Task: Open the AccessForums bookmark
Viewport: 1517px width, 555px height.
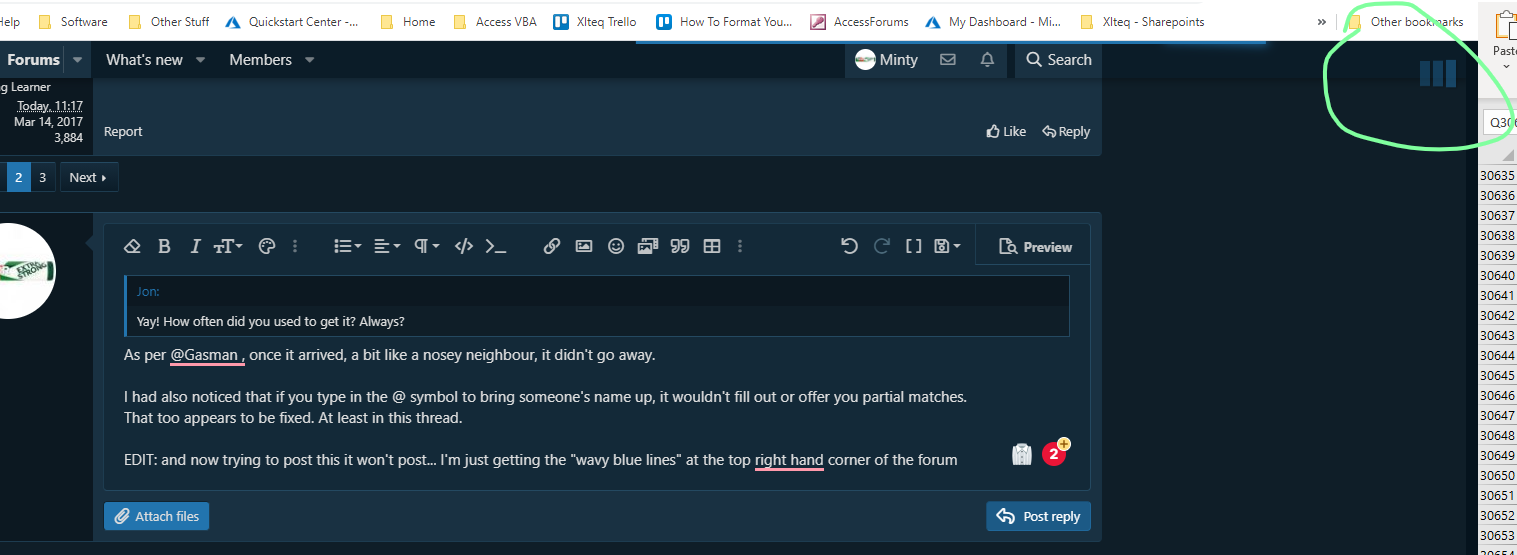Action: pyautogui.click(x=860, y=21)
